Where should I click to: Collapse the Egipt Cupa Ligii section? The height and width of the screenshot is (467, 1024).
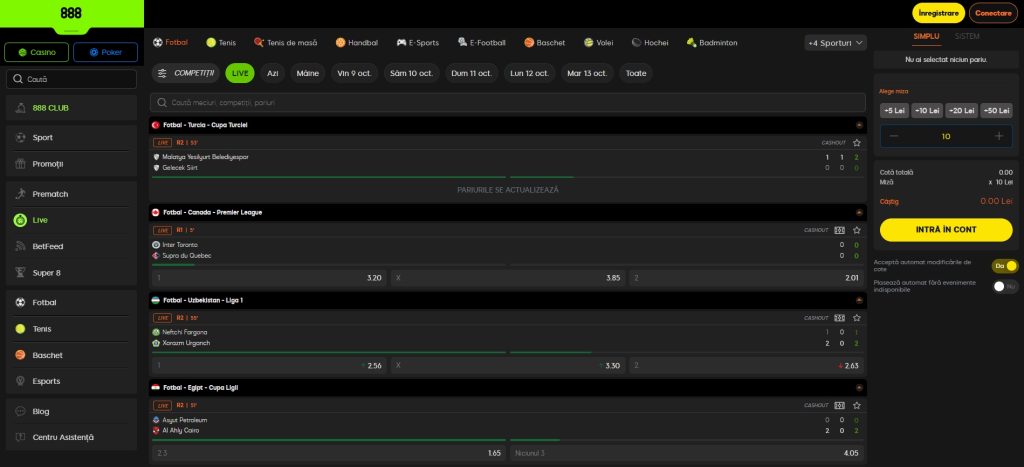(x=859, y=387)
